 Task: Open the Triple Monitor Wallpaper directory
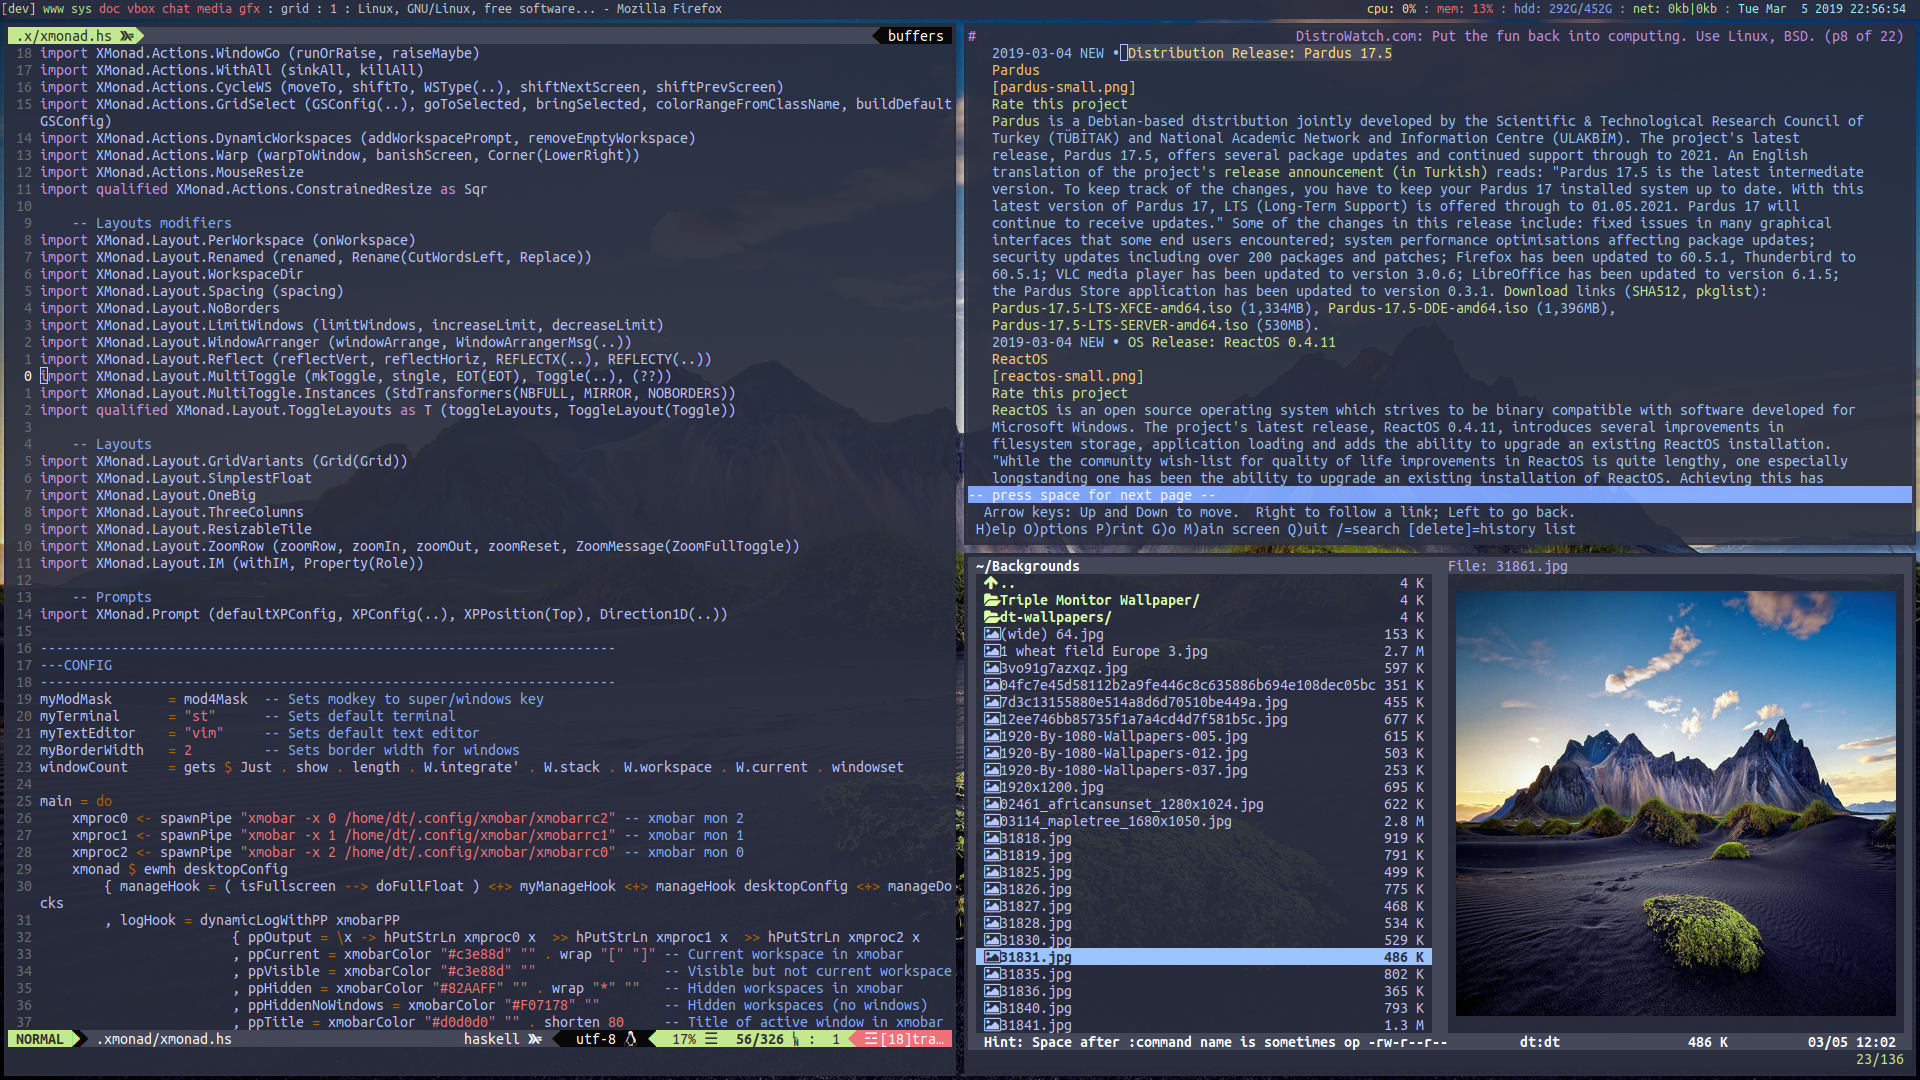pyautogui.click(x=1098, y=600)
